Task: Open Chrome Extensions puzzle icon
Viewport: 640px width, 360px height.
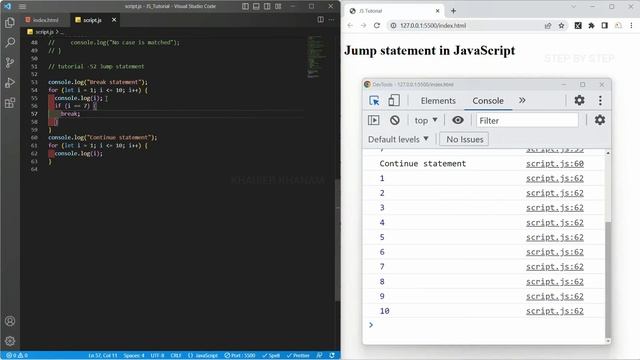Action: (x=591, y=25)
